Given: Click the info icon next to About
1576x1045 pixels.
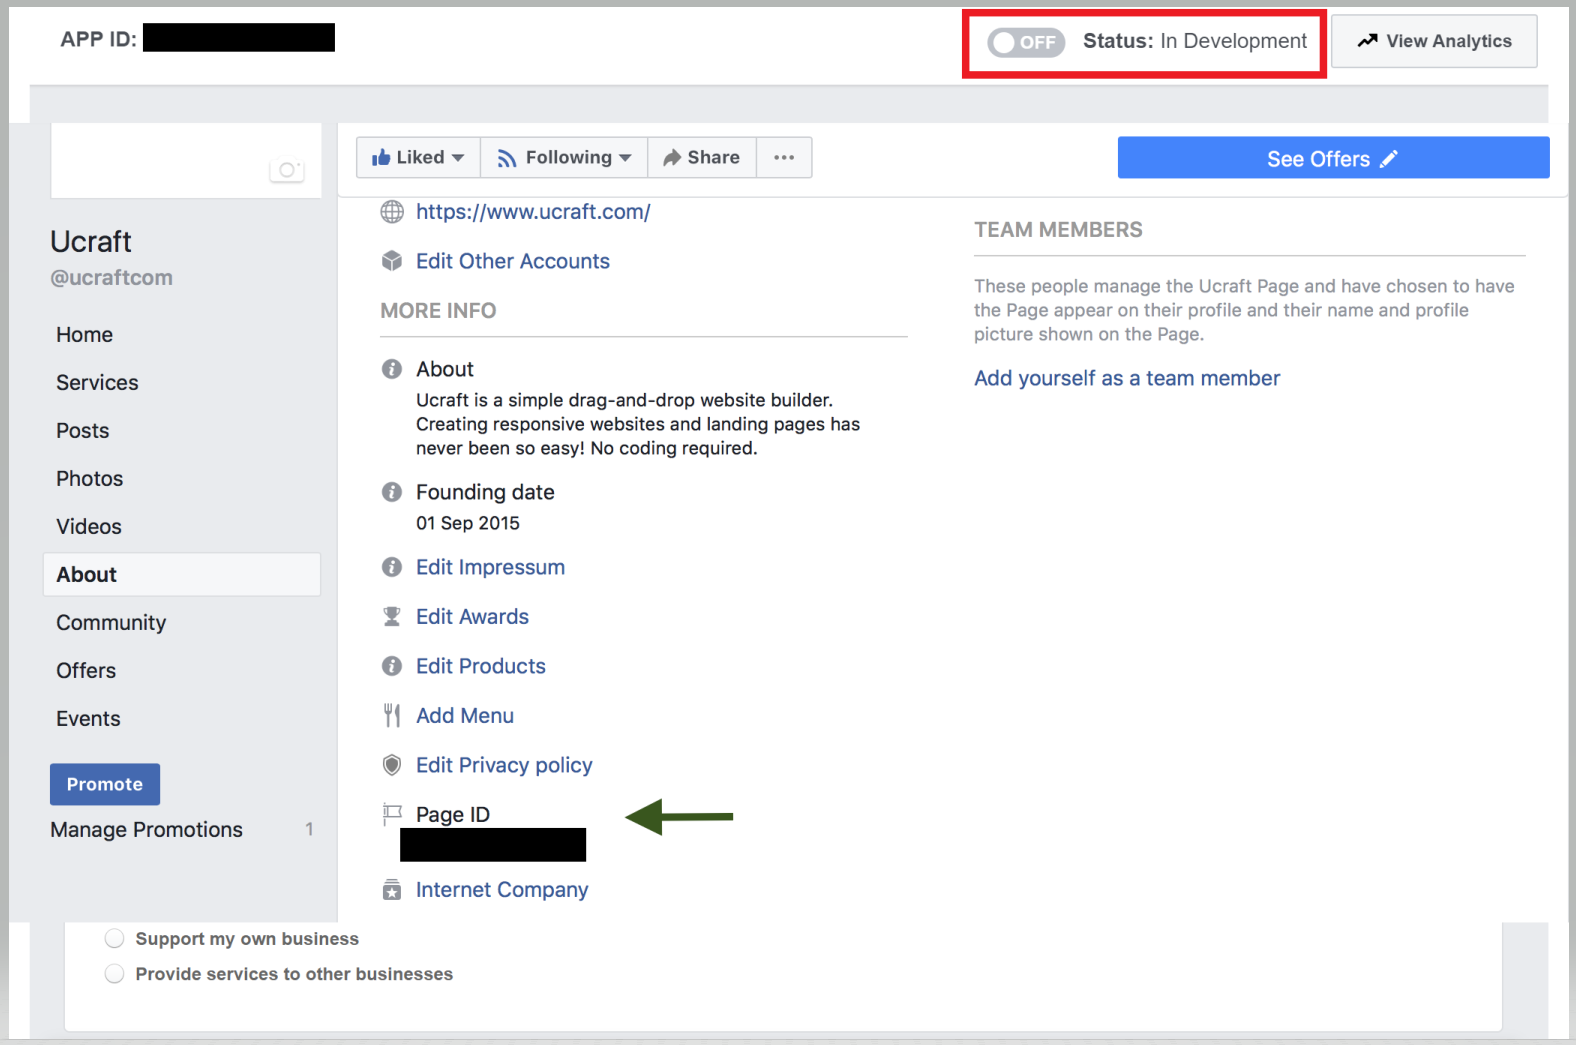Looking at the screenshot, I should coord(392,369).
